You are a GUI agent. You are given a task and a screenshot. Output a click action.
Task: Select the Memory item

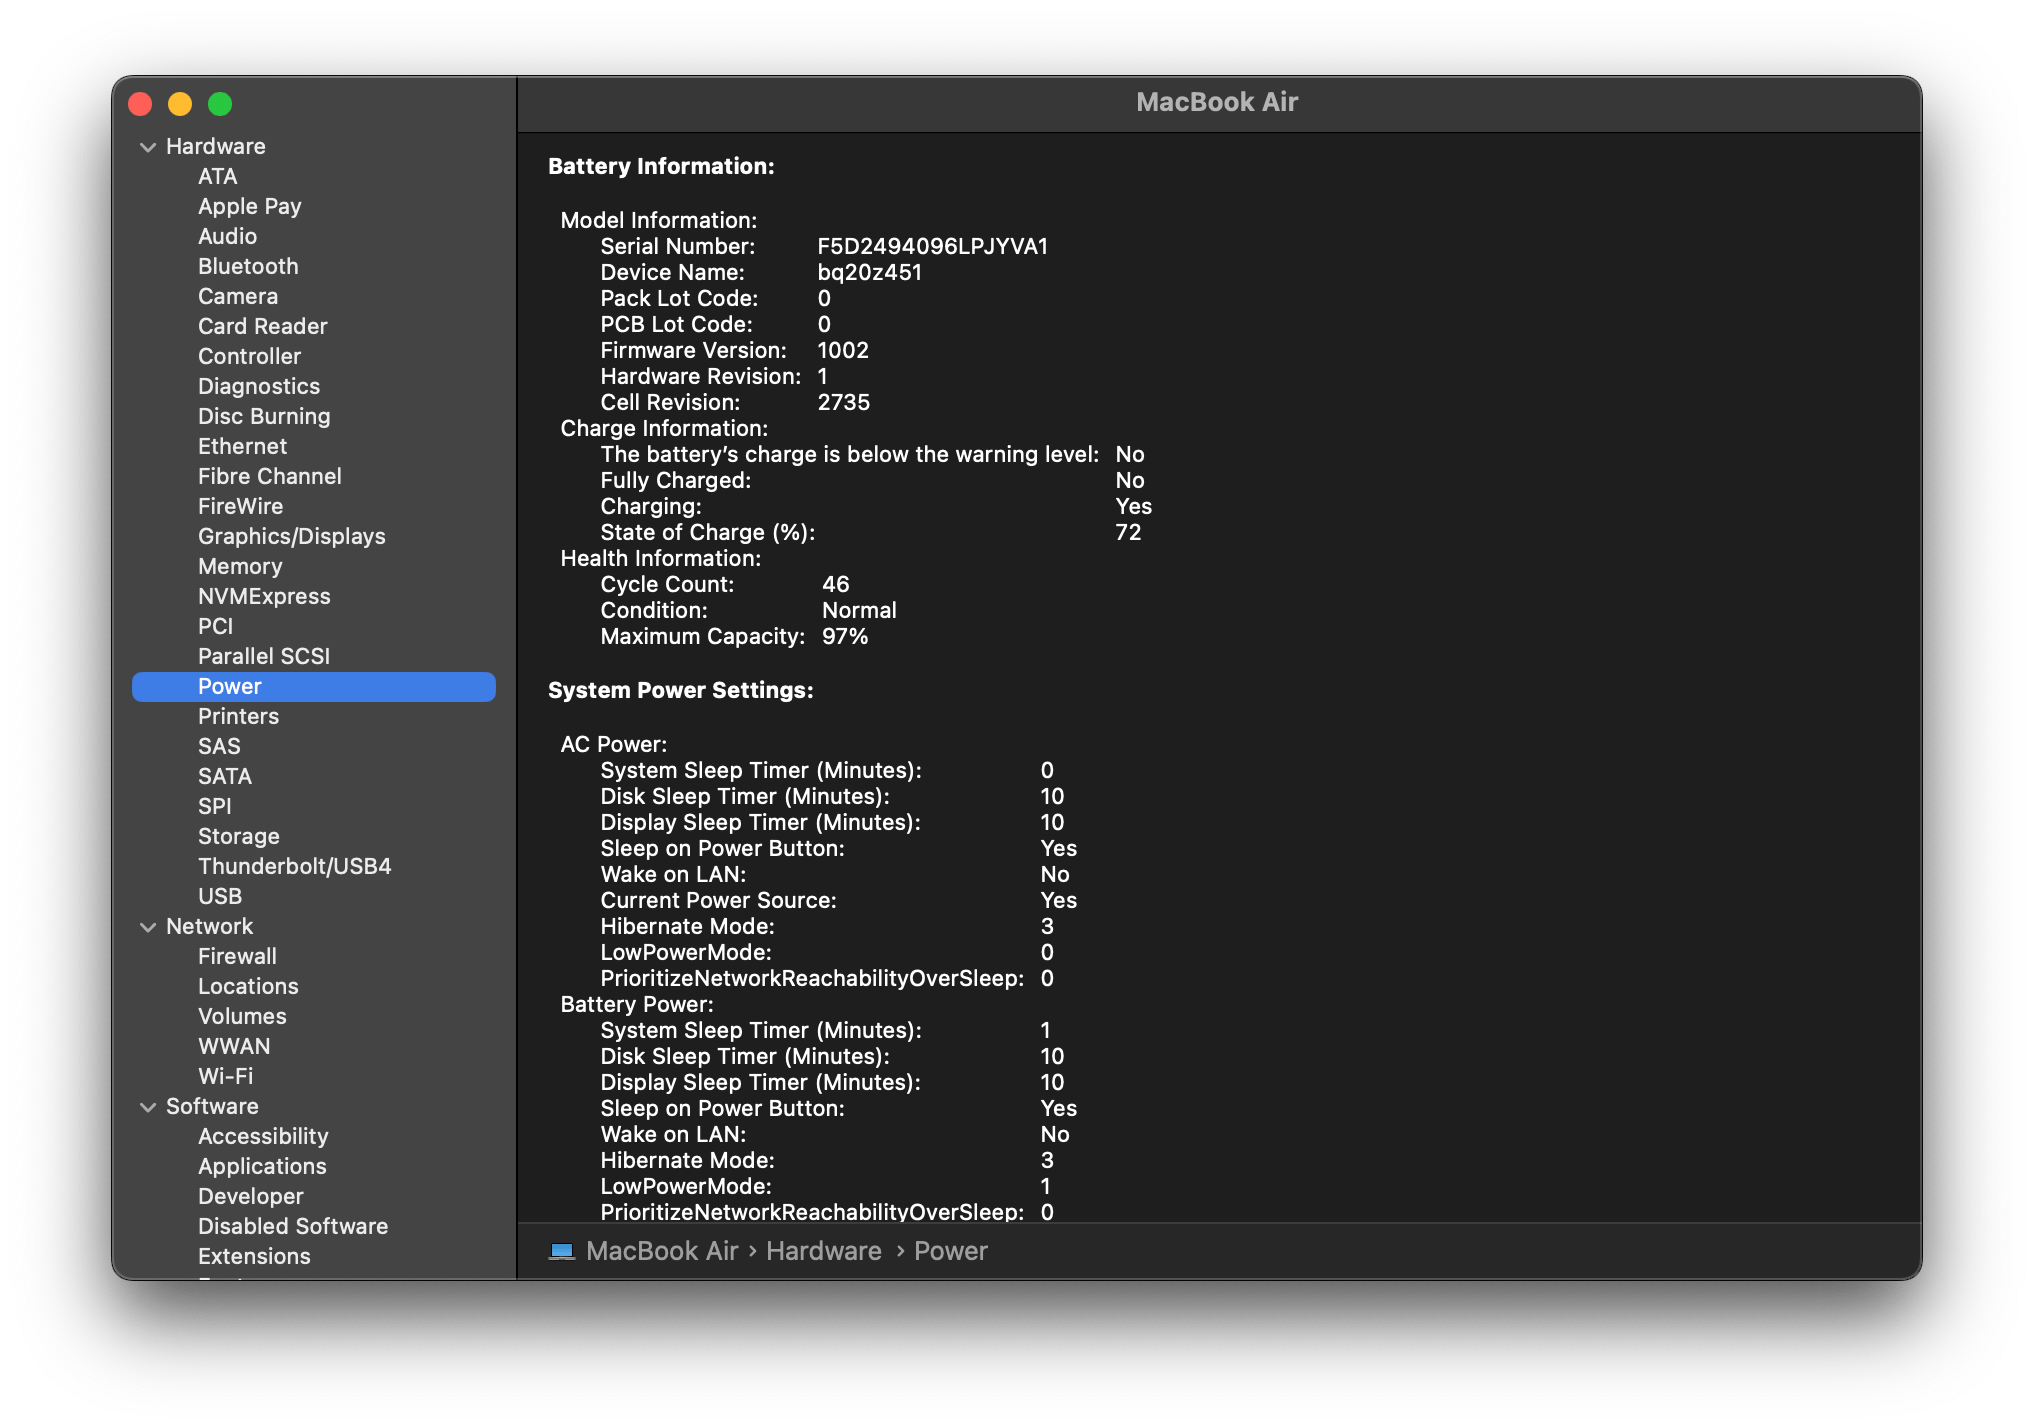[240, 566]
